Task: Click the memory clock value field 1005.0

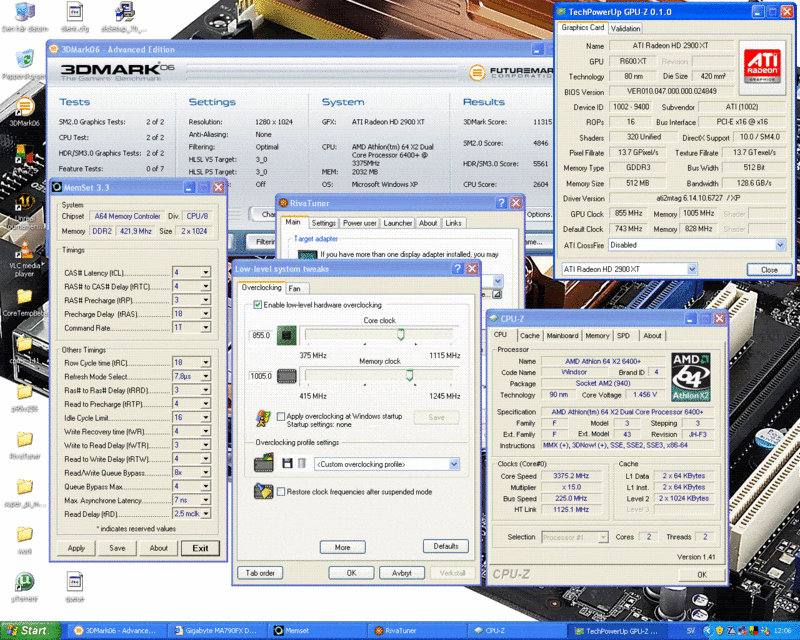Action: pyautogui.click(x=261, y=376)
